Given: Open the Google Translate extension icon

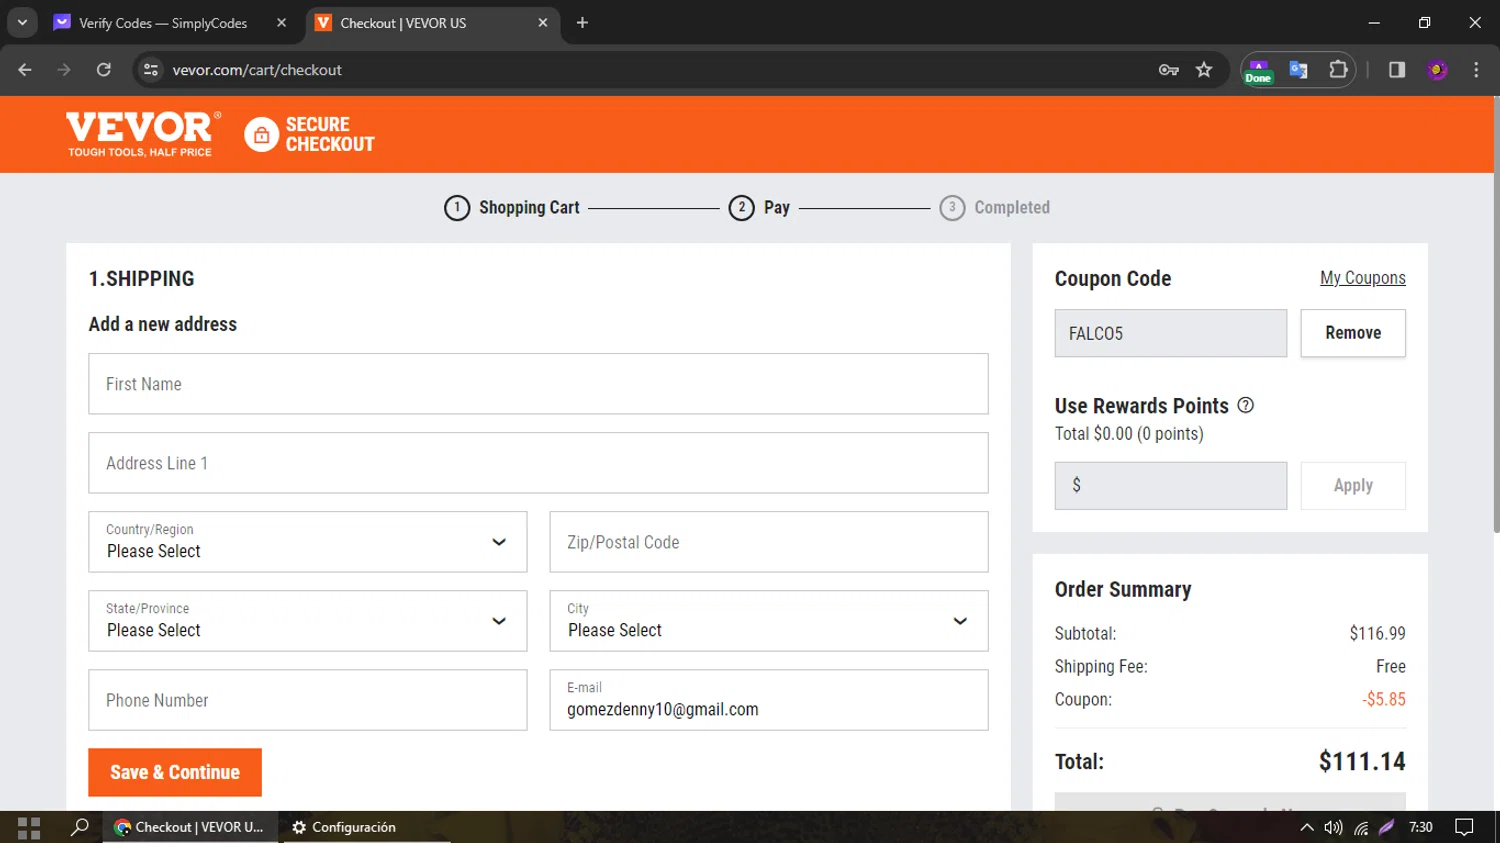Looking at the screenshot, I should [x=1298, y=70].
